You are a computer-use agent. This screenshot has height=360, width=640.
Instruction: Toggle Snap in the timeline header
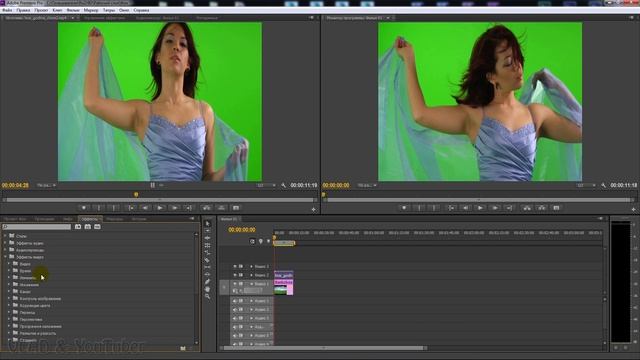click(x=252, y=241)
